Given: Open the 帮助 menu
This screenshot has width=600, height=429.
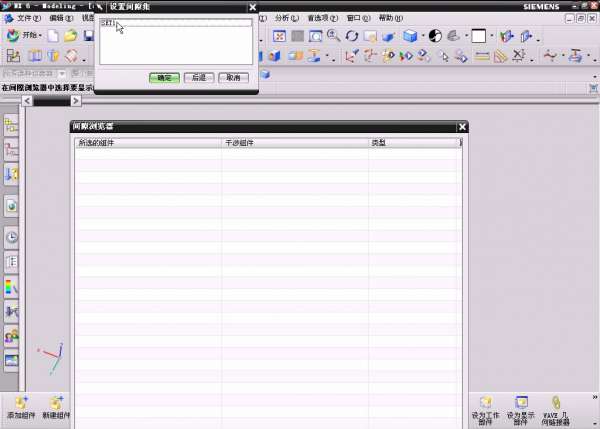Looking at the screenshot, I should (x=390, y=18).
